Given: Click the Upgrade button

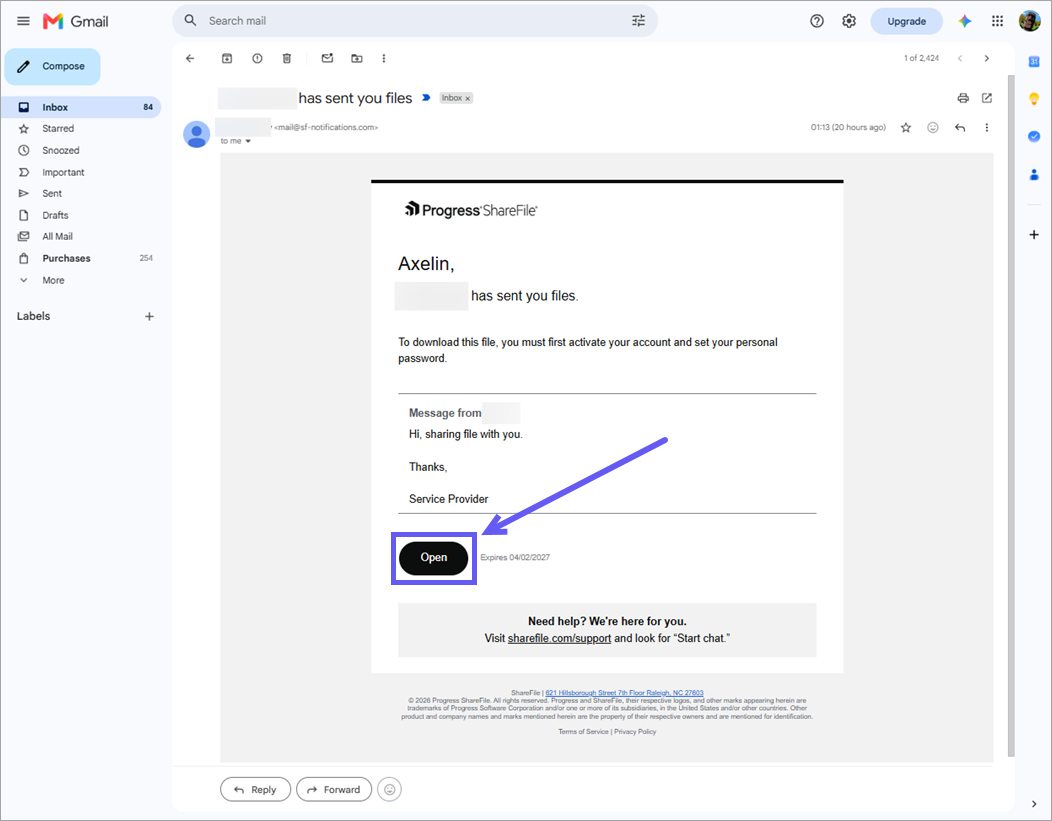Looking at the screenshot, I should [x=906, y=21].
